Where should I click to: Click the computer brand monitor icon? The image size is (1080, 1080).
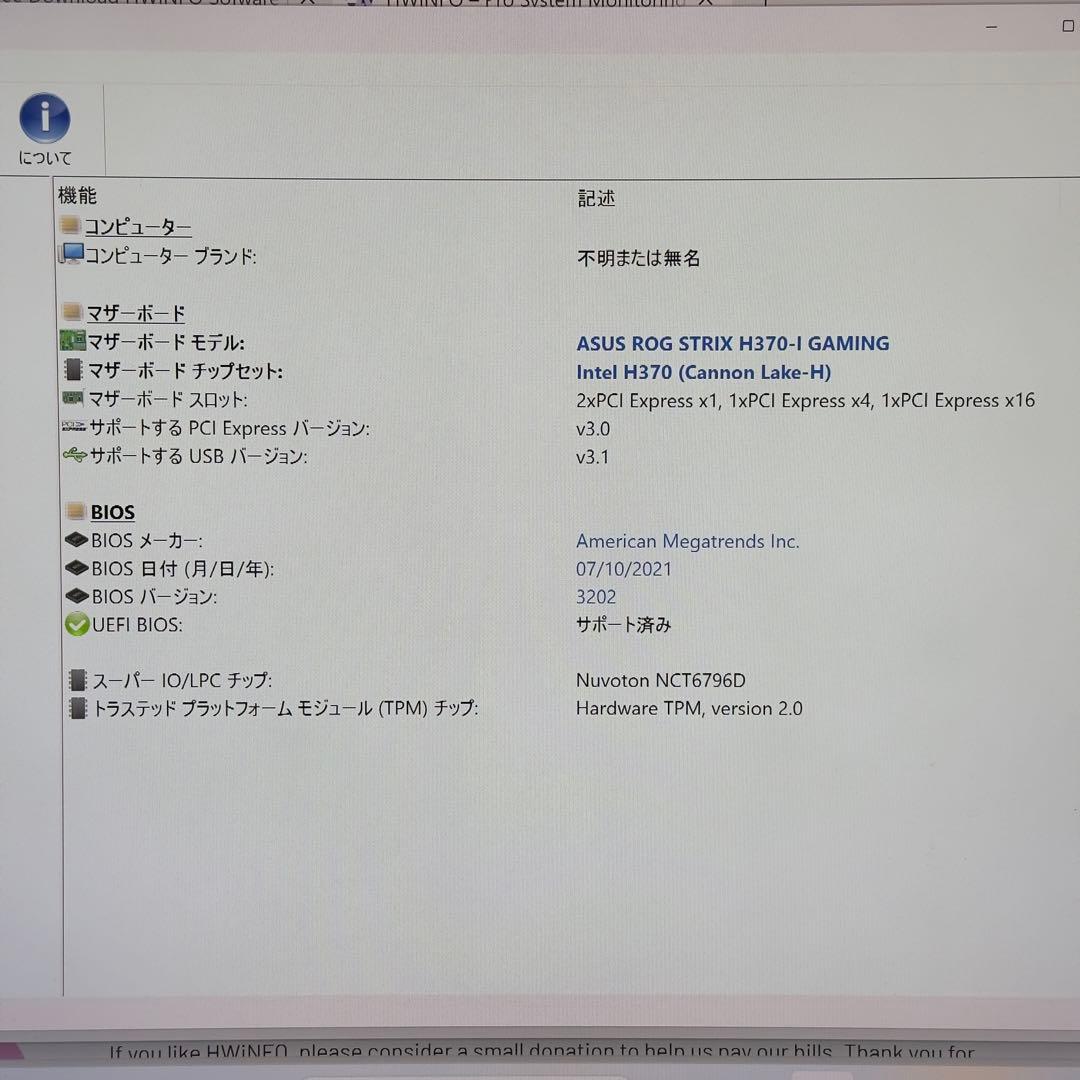click(70, 253)
